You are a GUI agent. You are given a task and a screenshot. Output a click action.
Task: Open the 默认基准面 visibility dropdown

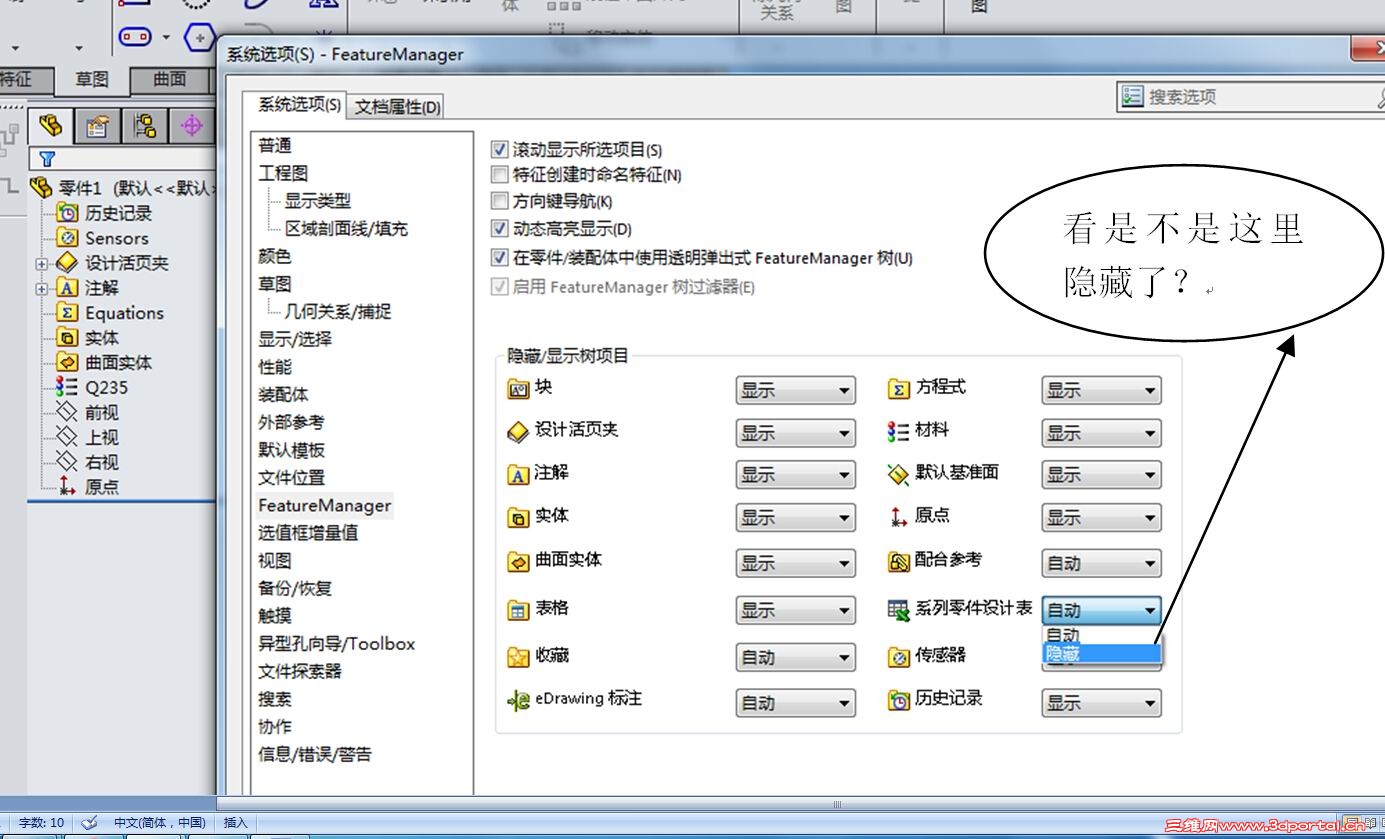1101,476
